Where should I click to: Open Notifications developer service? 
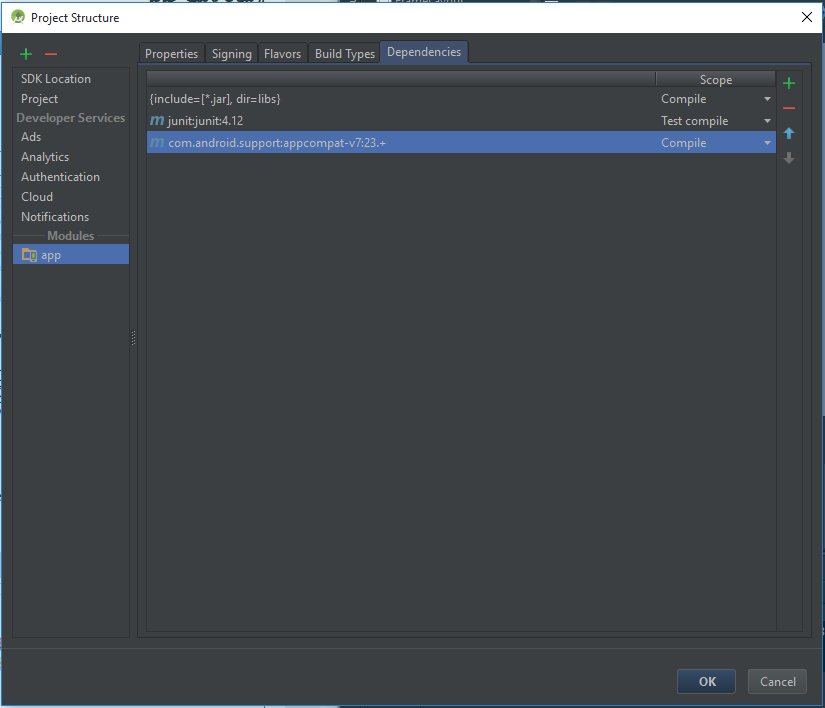pos(55,217)
